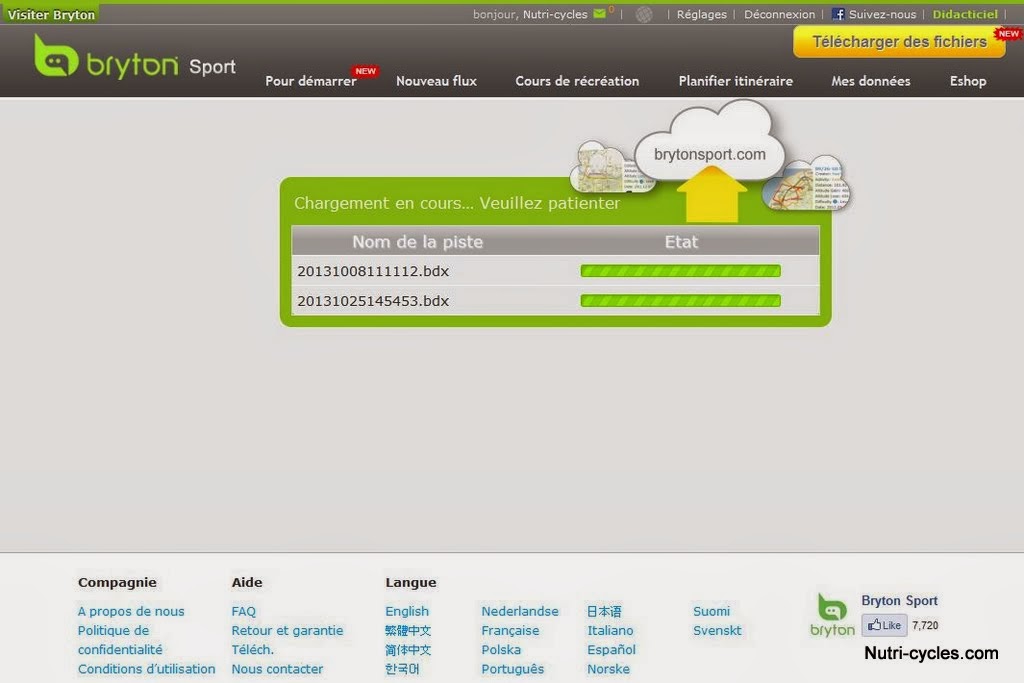This screenshot has width=1024, height=683.
Task: Click the Bryton Sport logo
Action: click(135, 57)
